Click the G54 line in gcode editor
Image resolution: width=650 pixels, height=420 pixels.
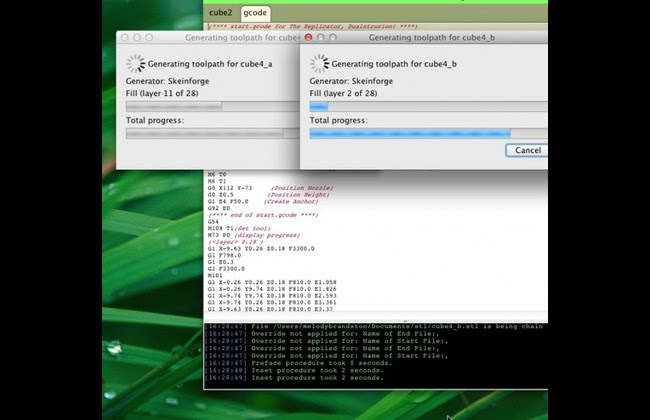pyautogui.click(x=213, y=222)
